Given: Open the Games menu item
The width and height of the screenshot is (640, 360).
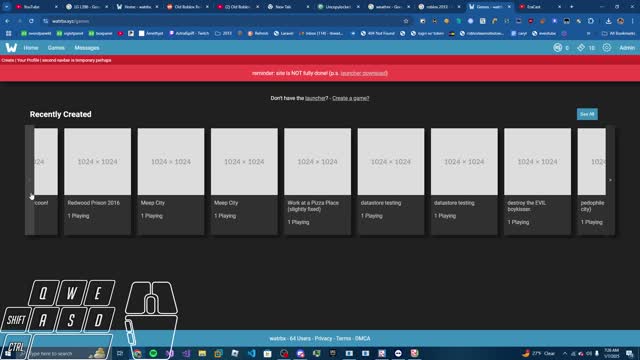Looking at the screenshot, I should tap(56, 48).
